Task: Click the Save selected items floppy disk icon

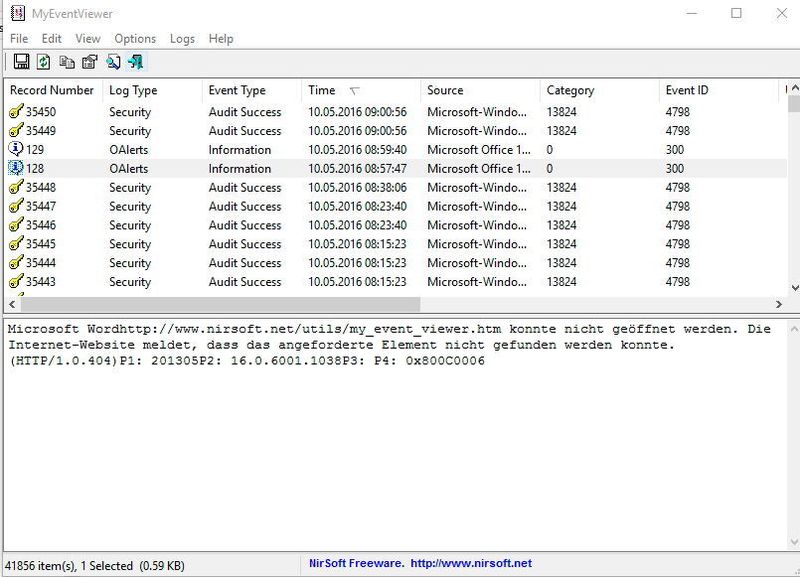Action: click(x=21, y=62)
